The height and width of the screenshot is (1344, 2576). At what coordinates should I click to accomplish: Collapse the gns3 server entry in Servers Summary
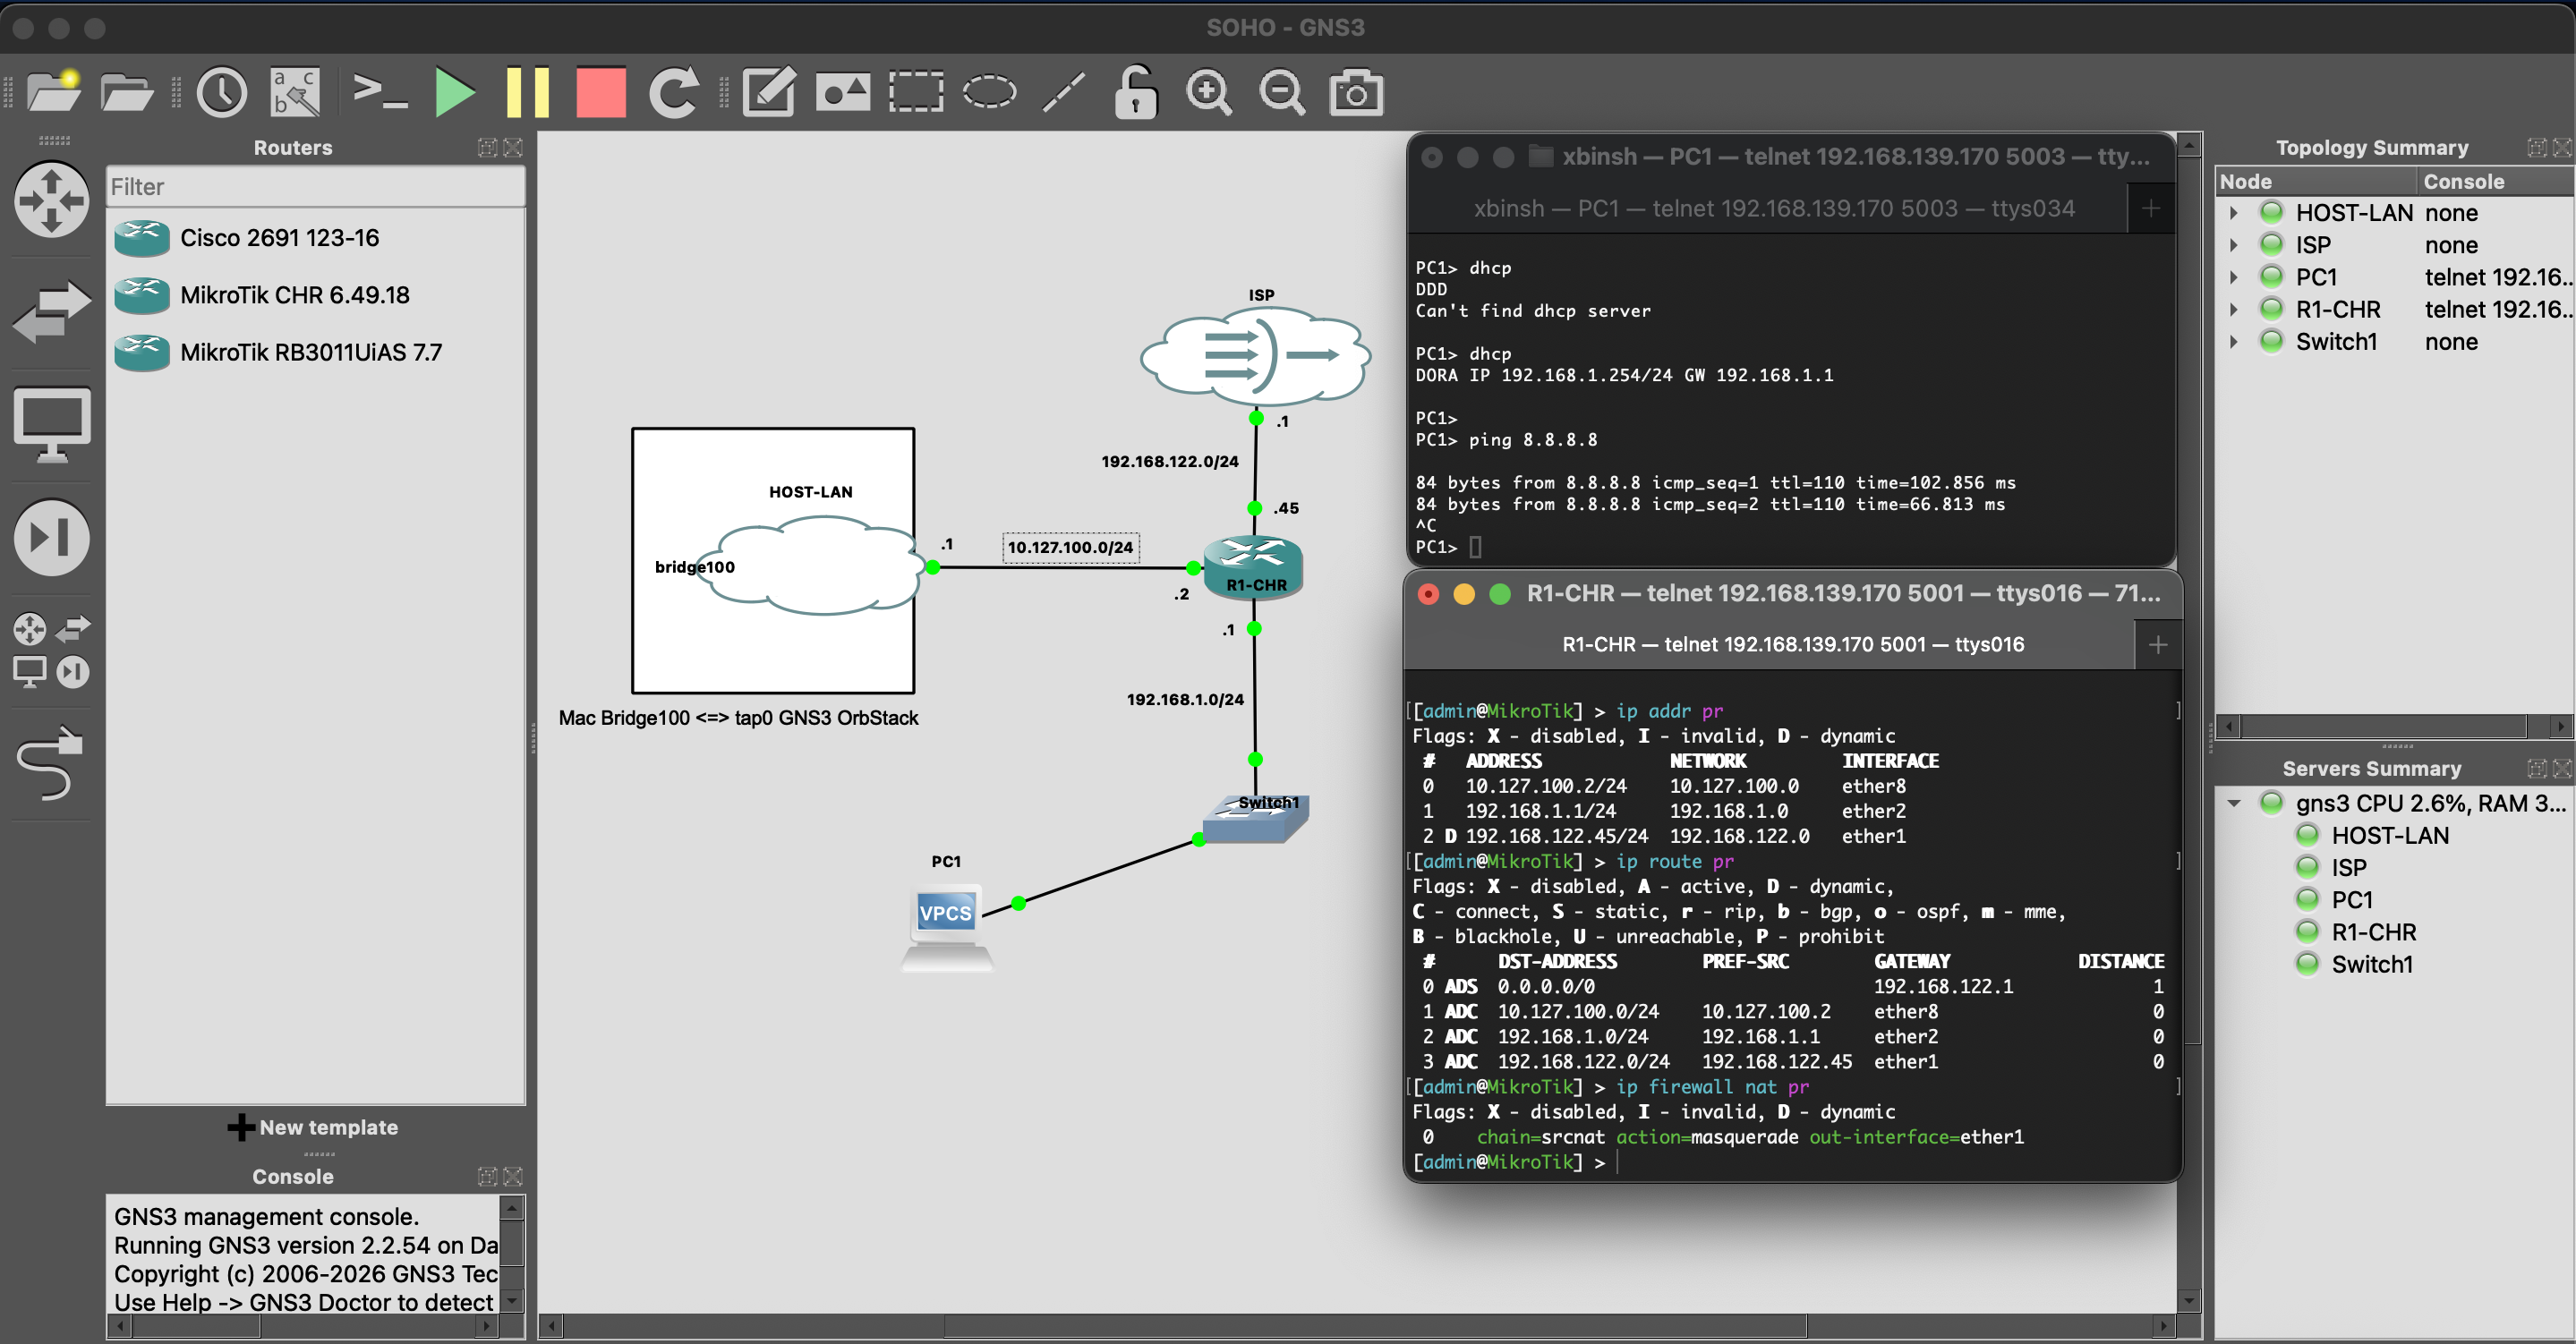[x=2233, y=804]
